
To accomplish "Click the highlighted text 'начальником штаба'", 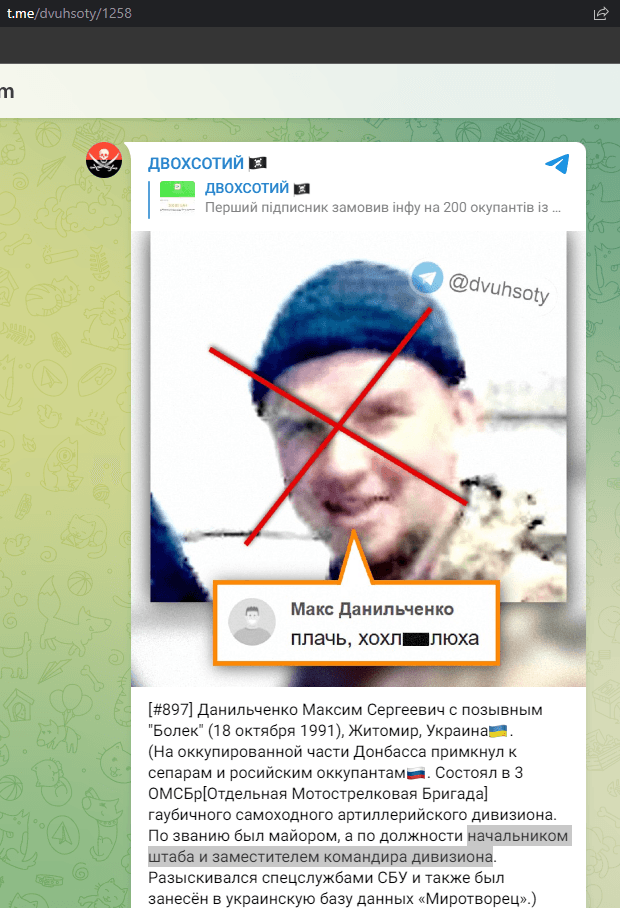I will point(359,846).
